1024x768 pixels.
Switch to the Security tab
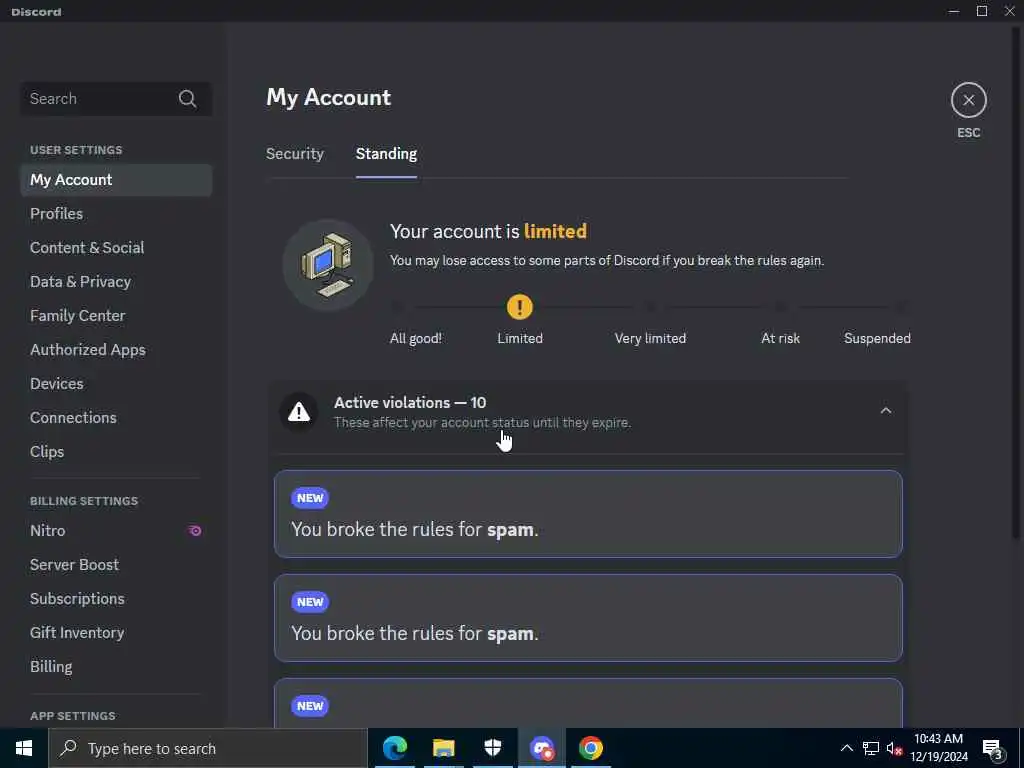click(x=295, y=153)
